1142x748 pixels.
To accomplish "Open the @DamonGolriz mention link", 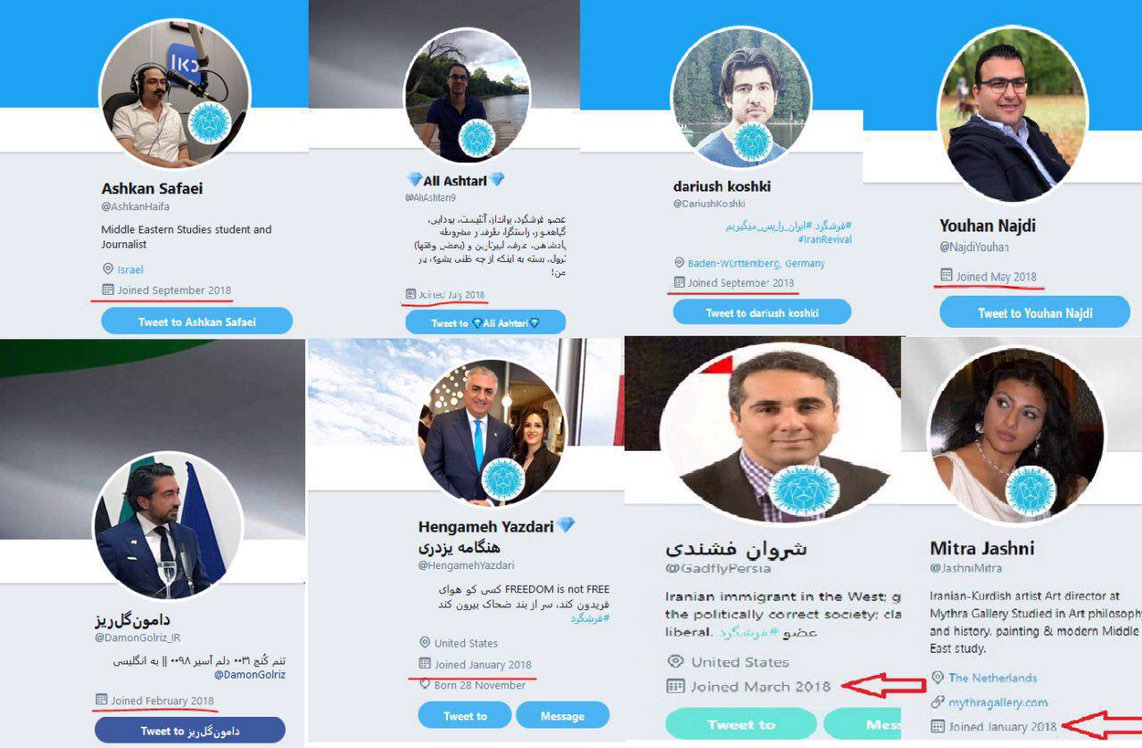I will click(x=250, y=674).
